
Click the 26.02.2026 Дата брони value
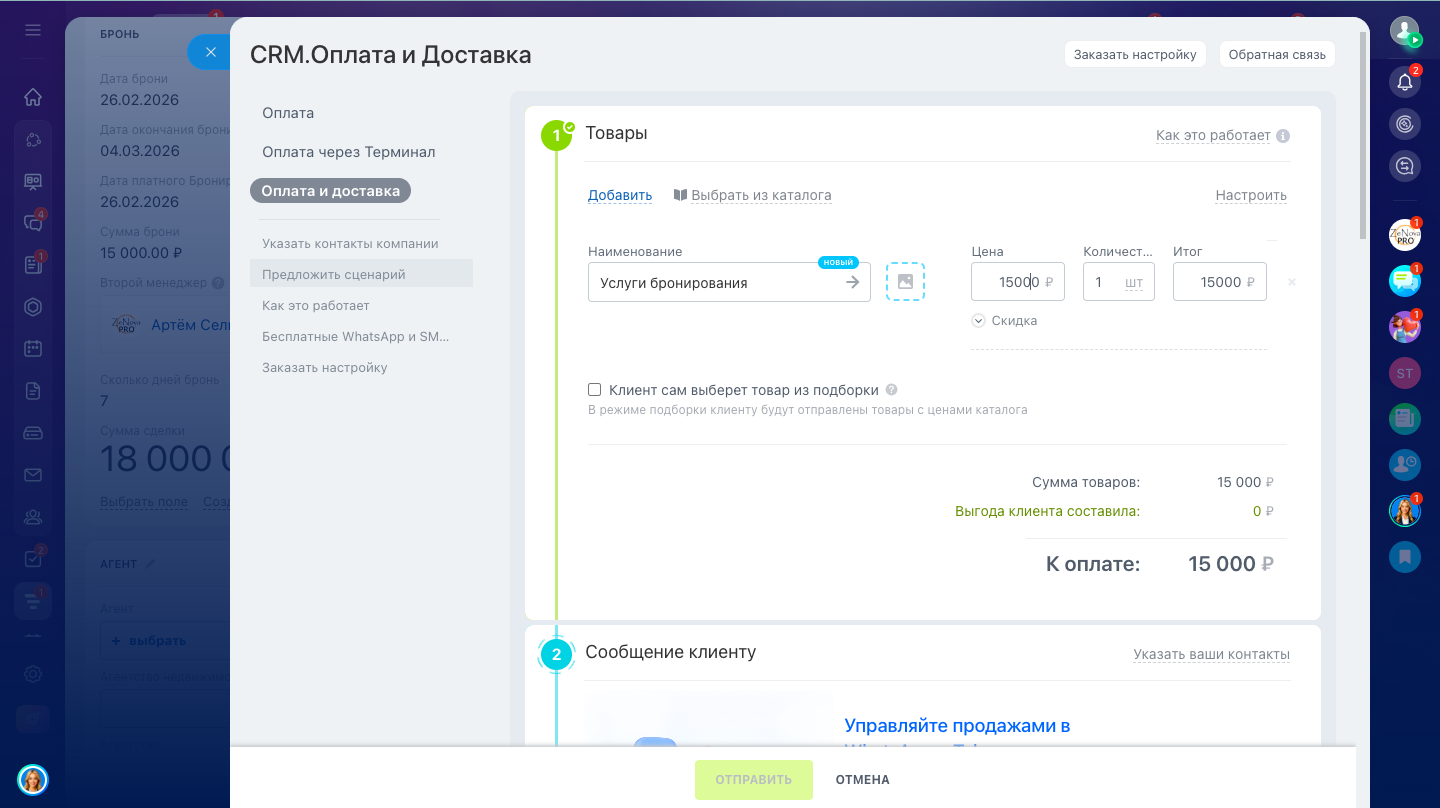[x=140, y=99]
